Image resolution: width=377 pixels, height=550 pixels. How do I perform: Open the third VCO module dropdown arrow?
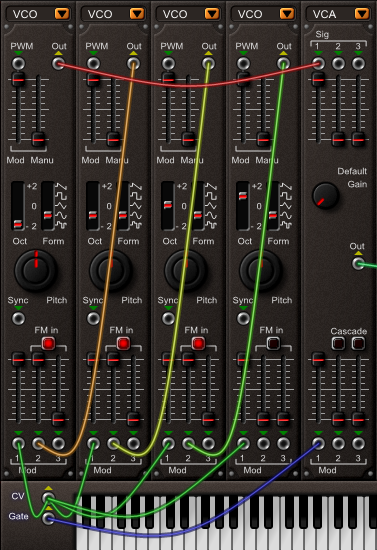212,14
